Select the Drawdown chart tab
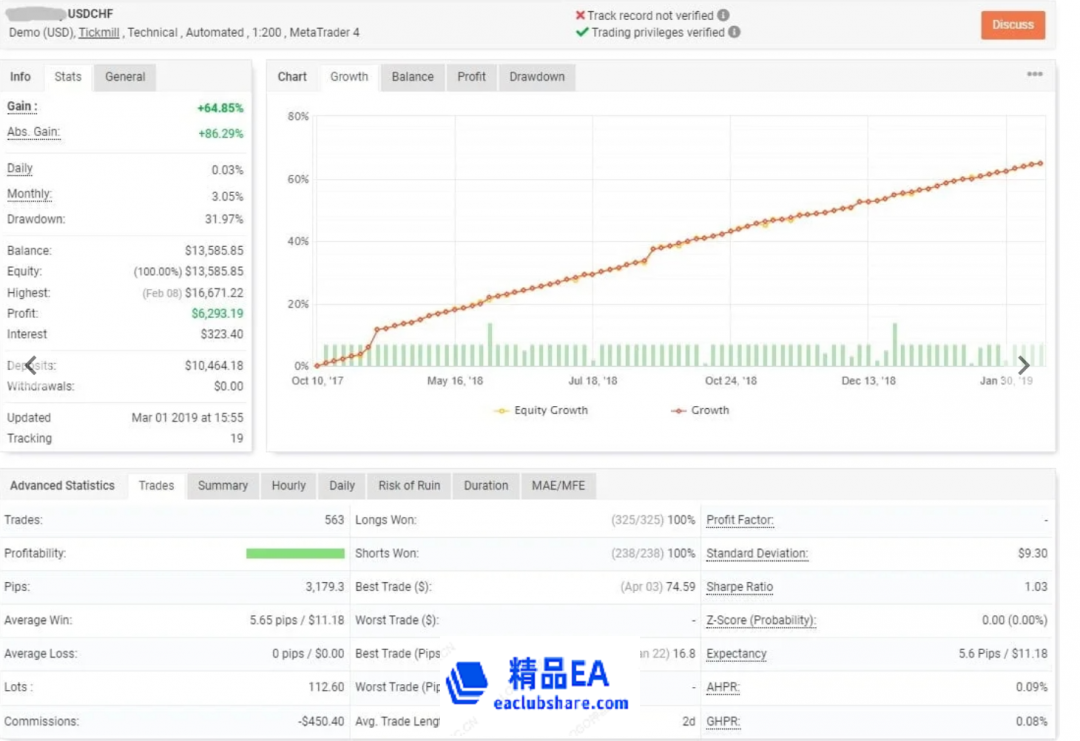 click(537, 77)
